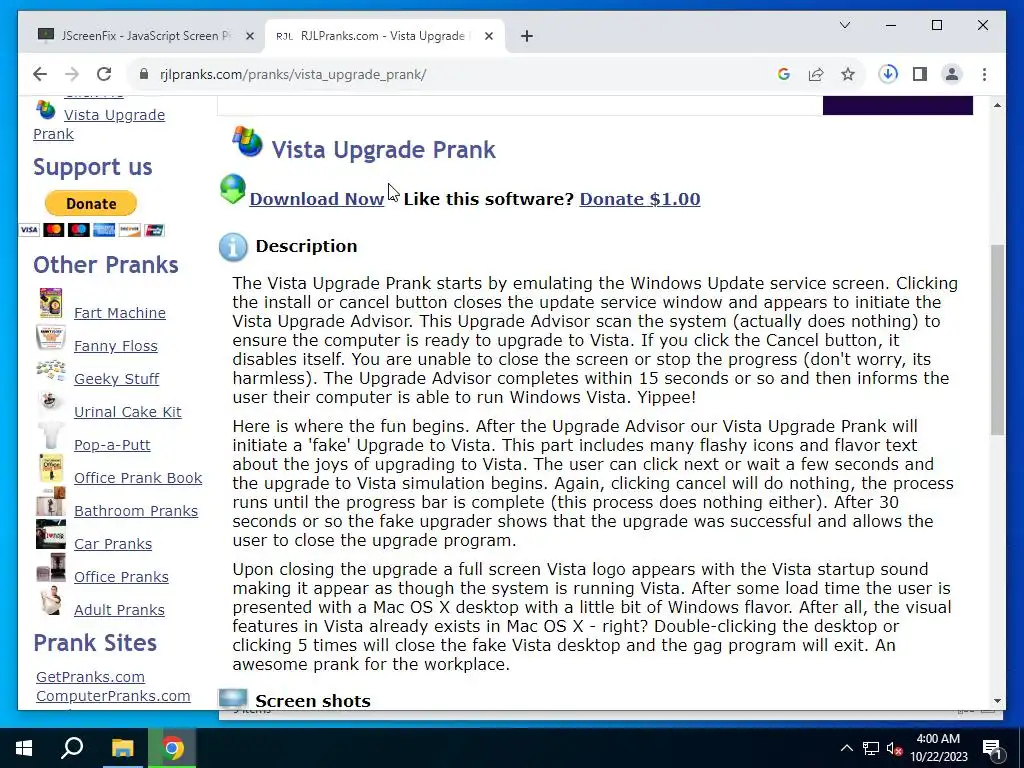Show hidden system tray icons
Viewport: 1024px width, 768px height.
(846, 748)
